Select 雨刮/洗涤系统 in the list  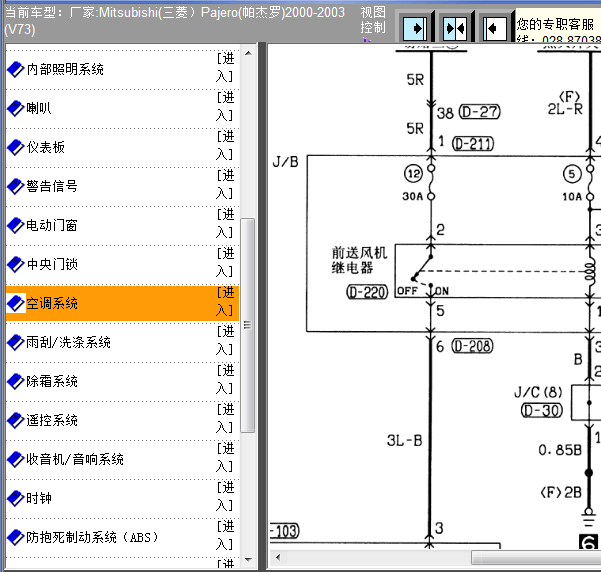(68, 342)
